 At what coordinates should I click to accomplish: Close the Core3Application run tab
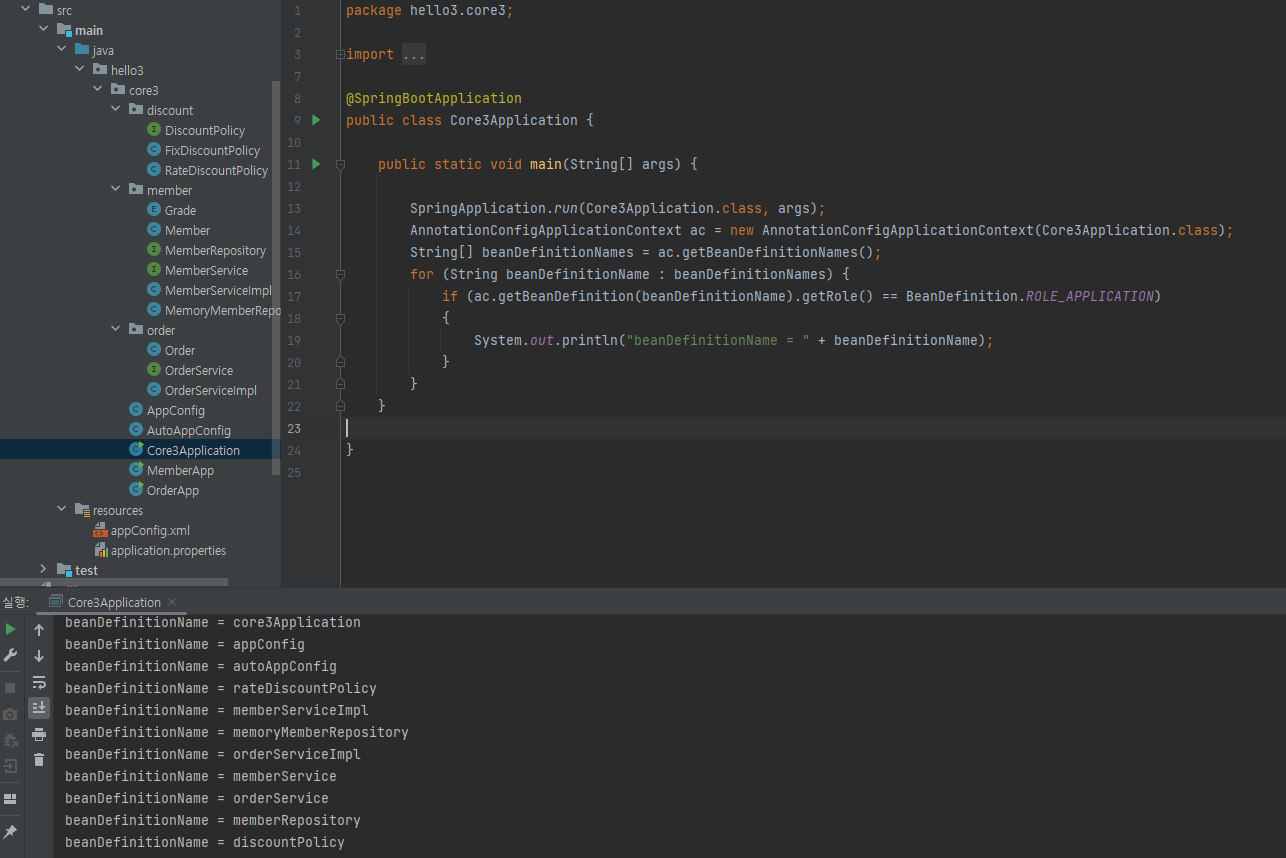(172, 602)
